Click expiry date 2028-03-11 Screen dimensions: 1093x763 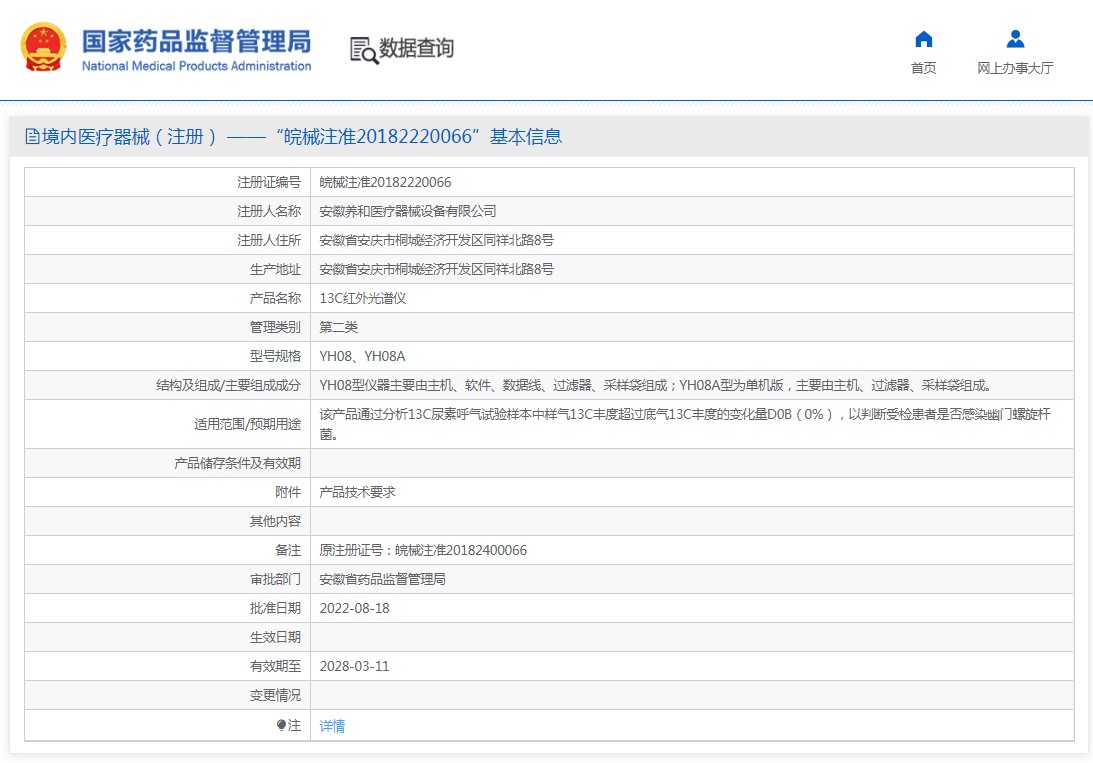coord(354,666)
